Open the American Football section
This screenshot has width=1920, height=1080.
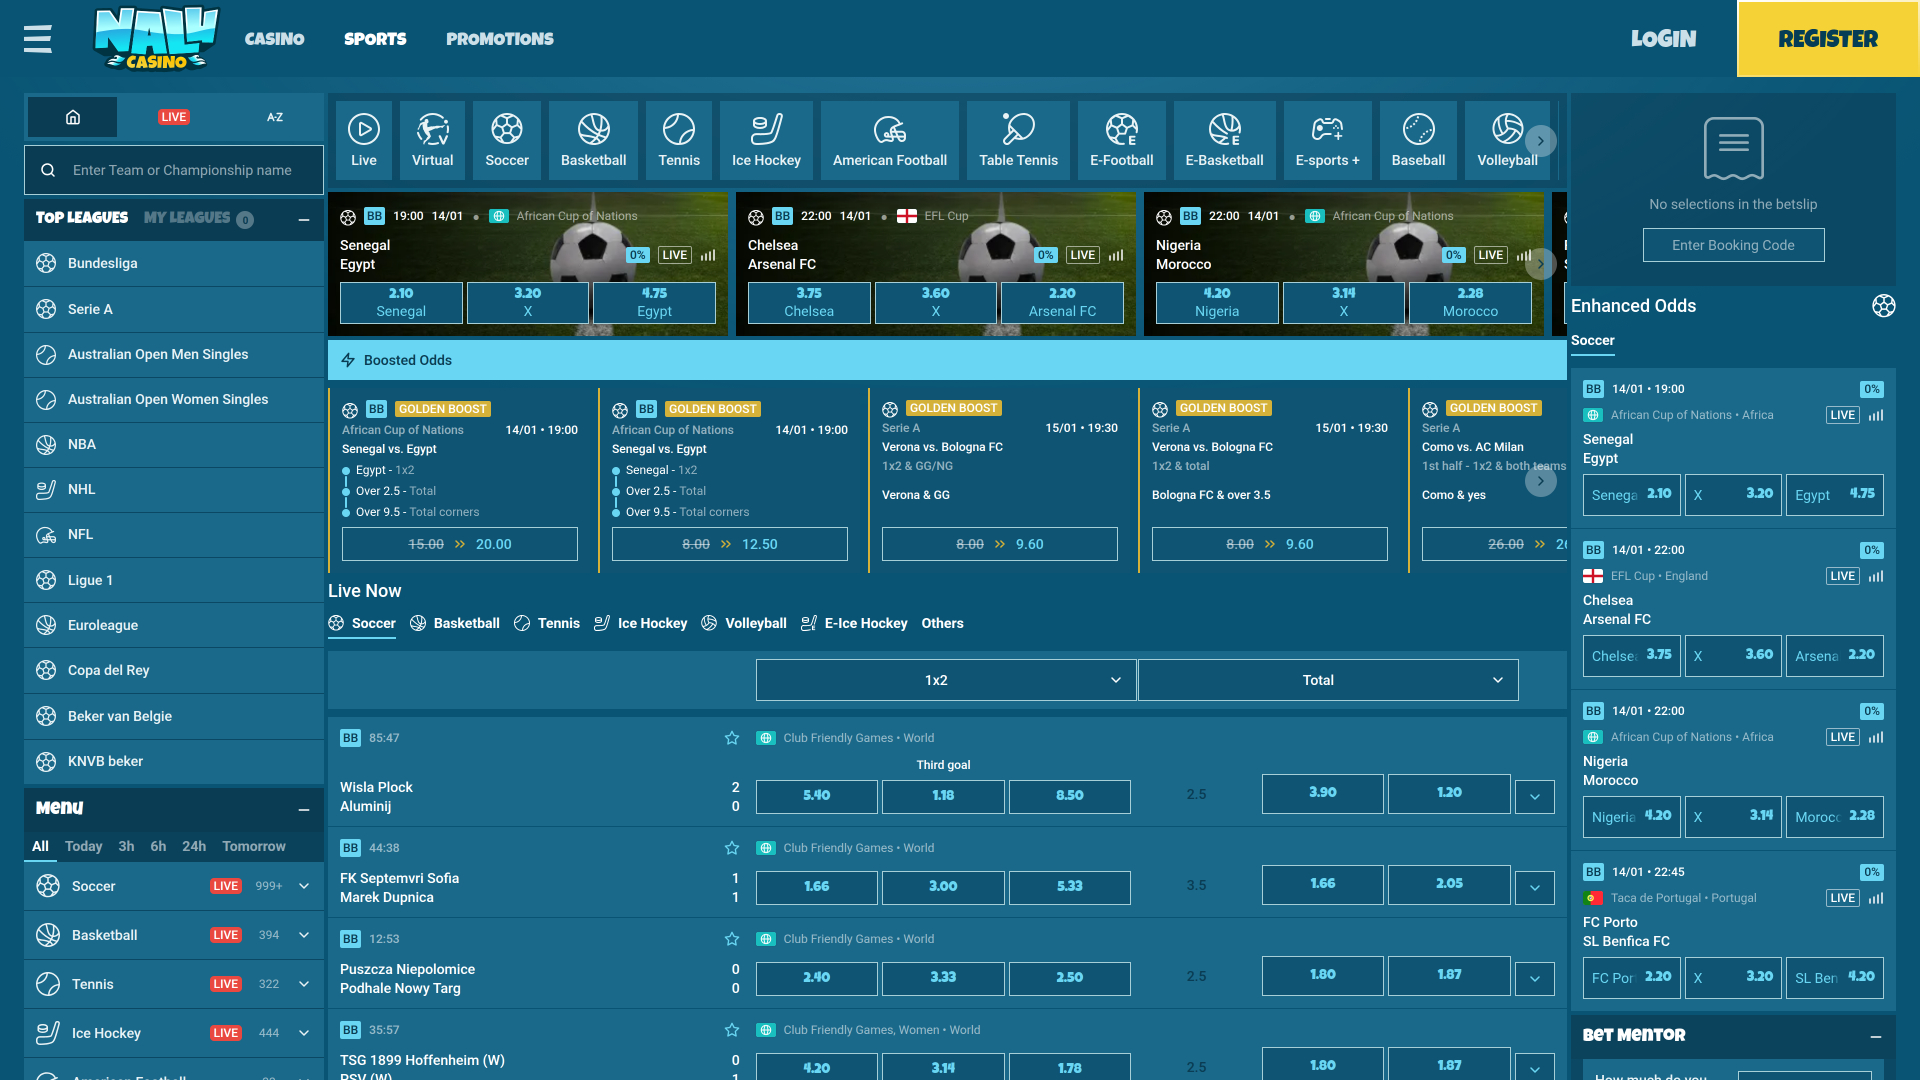tap(889, 140)
